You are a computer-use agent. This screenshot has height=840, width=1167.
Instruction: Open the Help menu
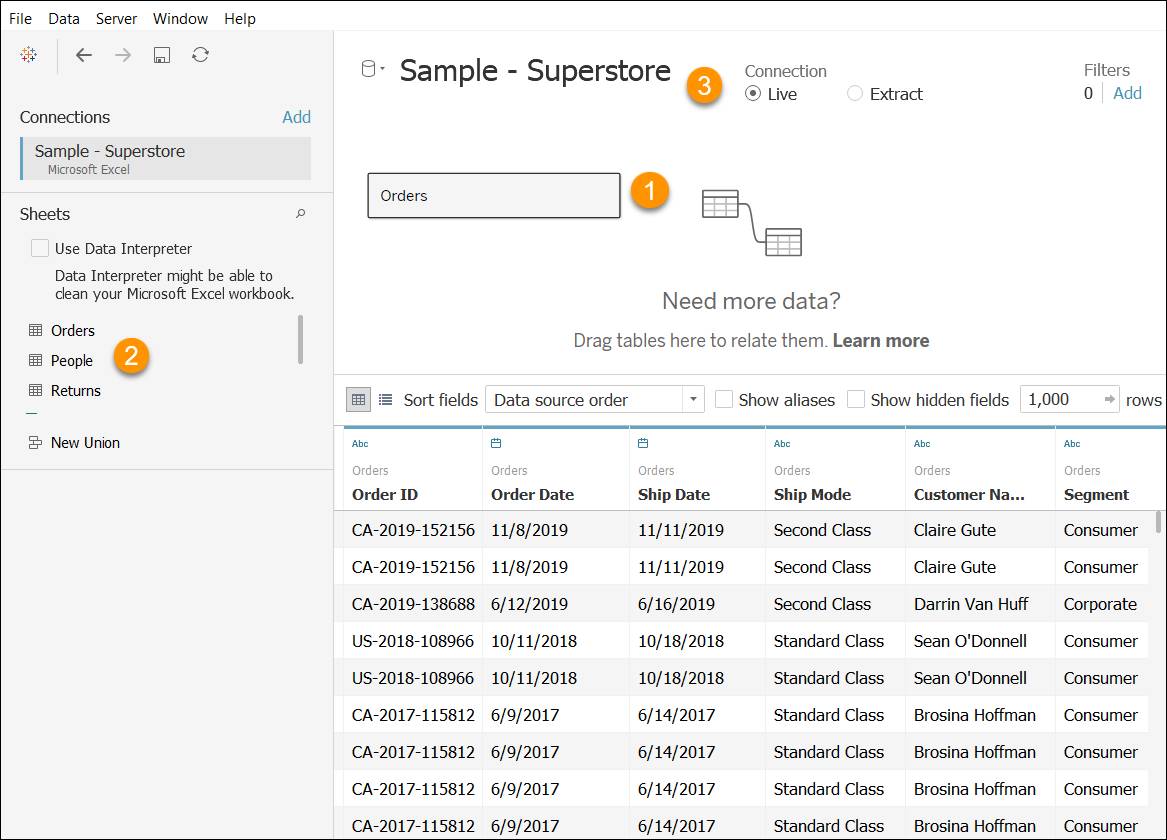pos(240,19)
